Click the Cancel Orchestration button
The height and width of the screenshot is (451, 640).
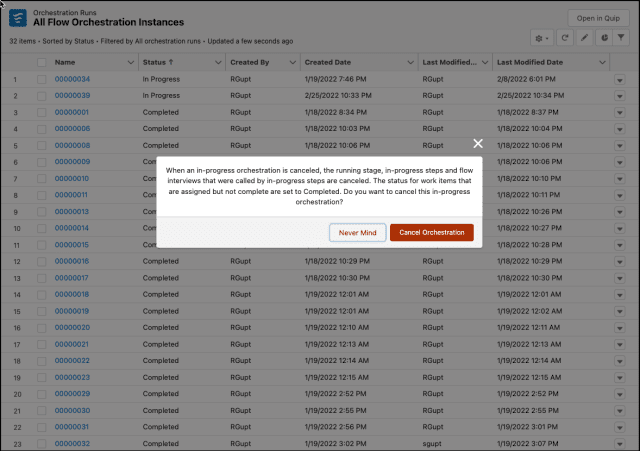(x=431, y=232)
